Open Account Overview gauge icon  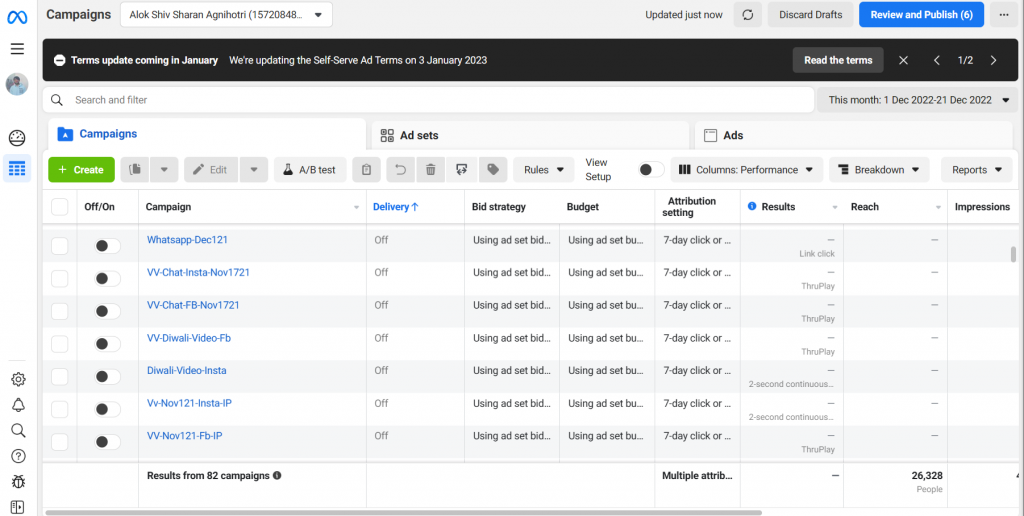17,138
